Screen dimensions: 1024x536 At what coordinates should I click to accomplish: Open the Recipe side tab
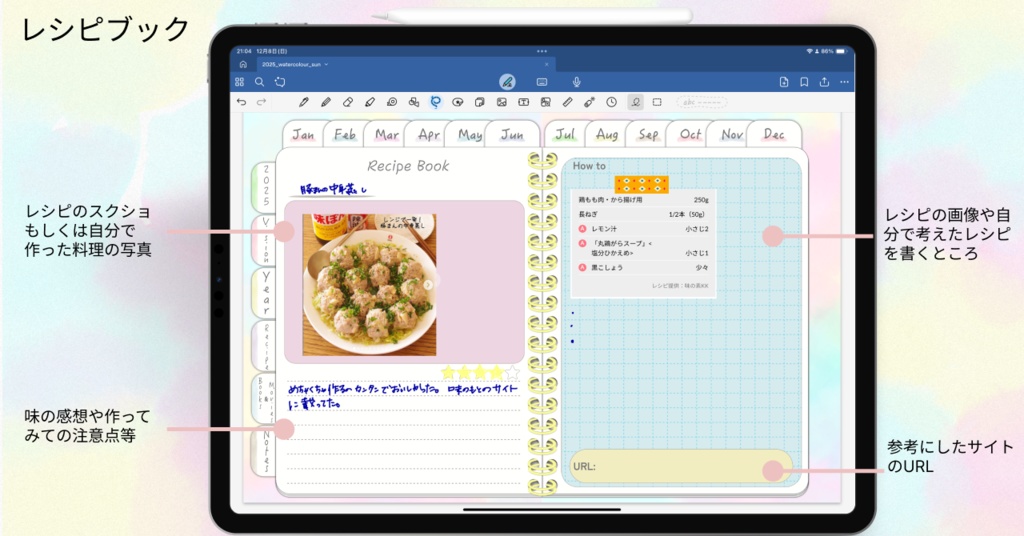pyautogui.click(x=264, y=346)
